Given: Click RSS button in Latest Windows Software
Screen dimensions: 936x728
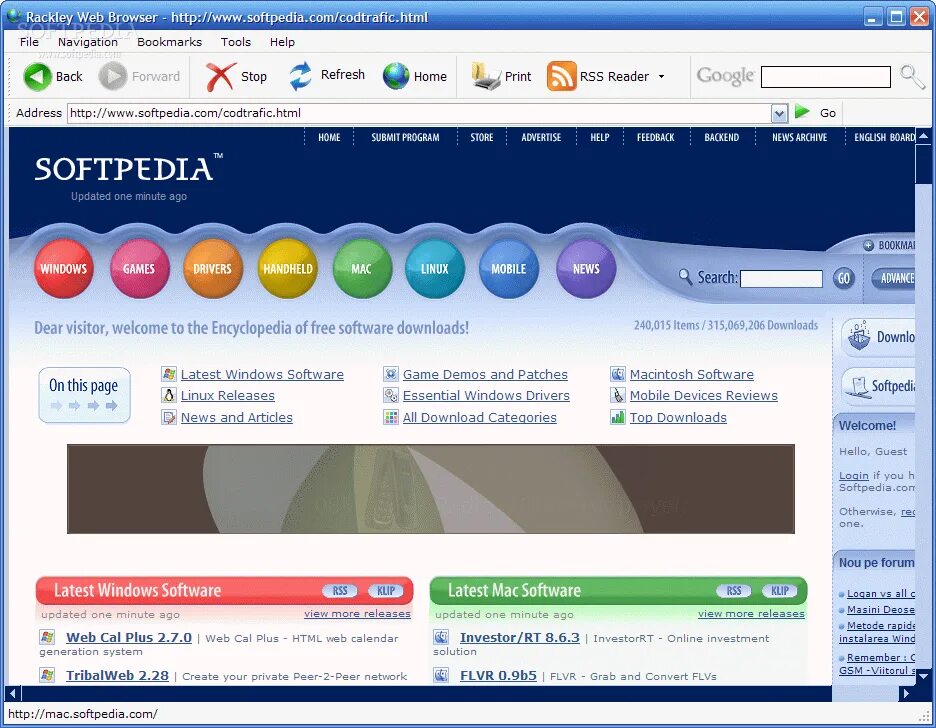Looking at the screenshot, I should pyautogui.click(x=340, y=591).
